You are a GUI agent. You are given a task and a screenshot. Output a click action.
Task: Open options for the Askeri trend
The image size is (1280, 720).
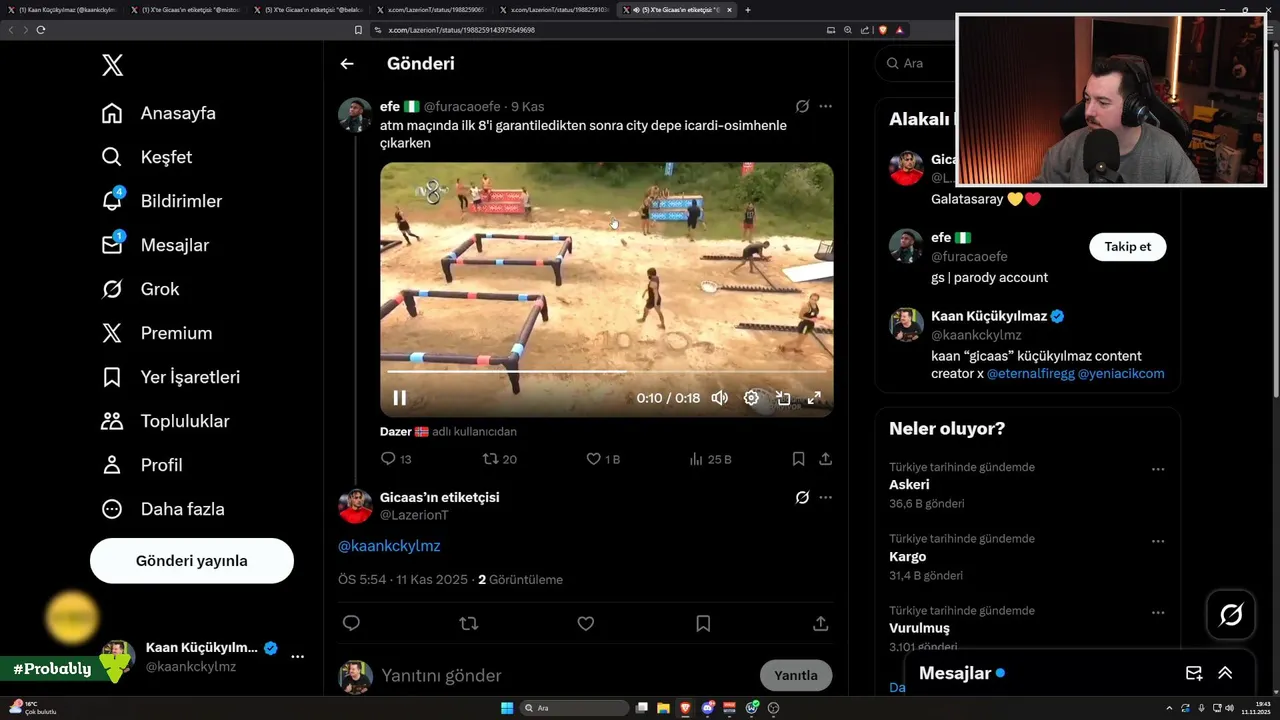pos(1158,469)
